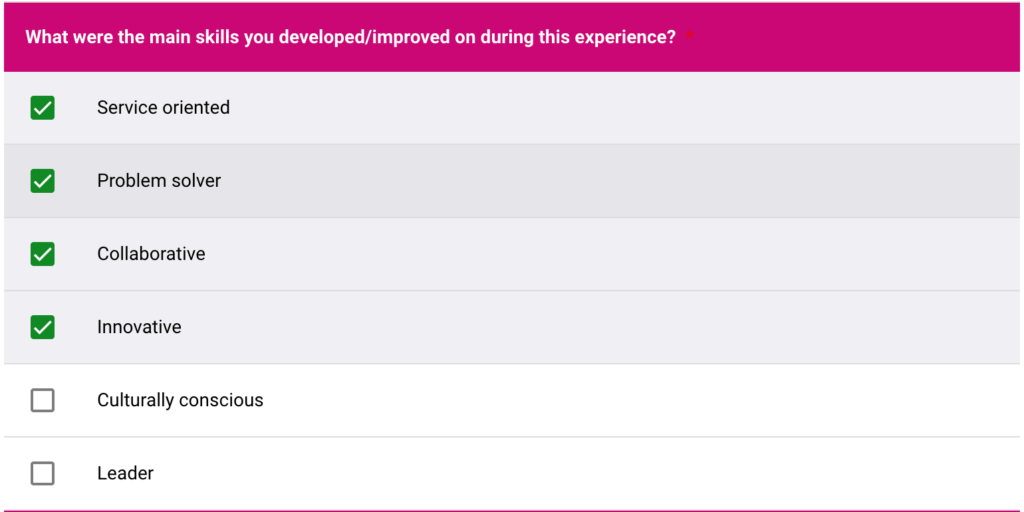Uncheck the Problem solver checkbox
The height and width of the screenshot is (512, 1024).
42,181
